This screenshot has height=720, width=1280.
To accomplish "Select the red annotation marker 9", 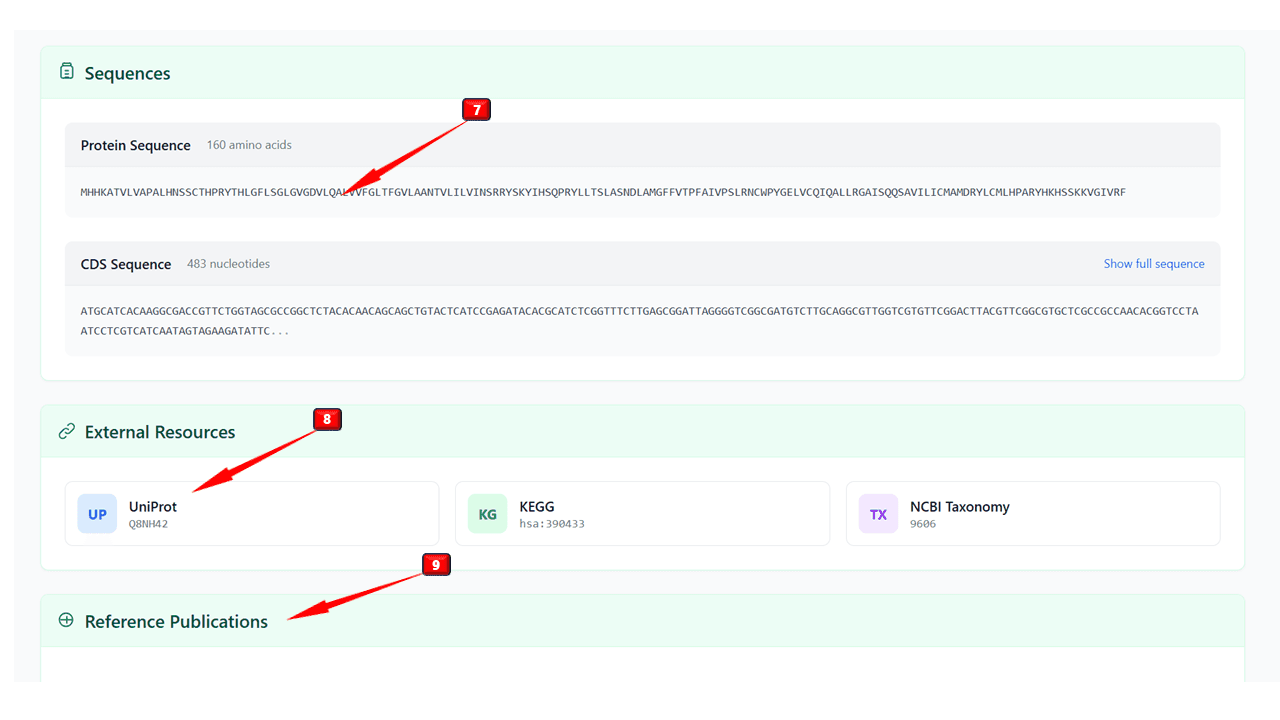I will point(436,565).
